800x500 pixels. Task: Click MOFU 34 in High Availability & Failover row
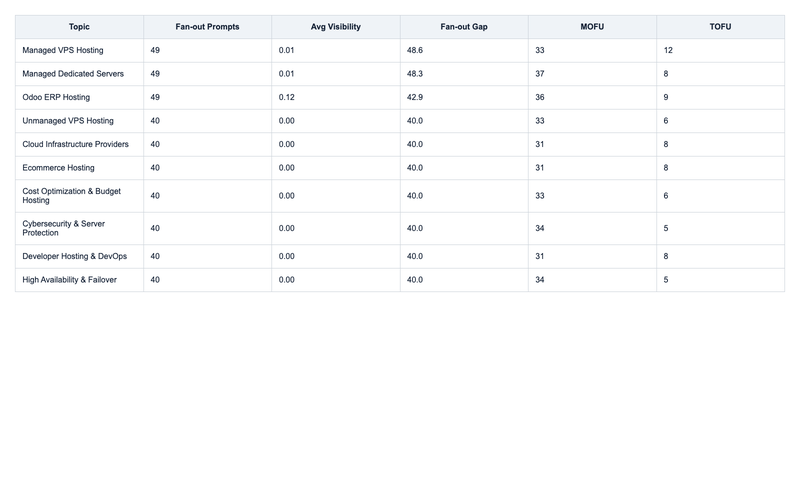point(540,280)
